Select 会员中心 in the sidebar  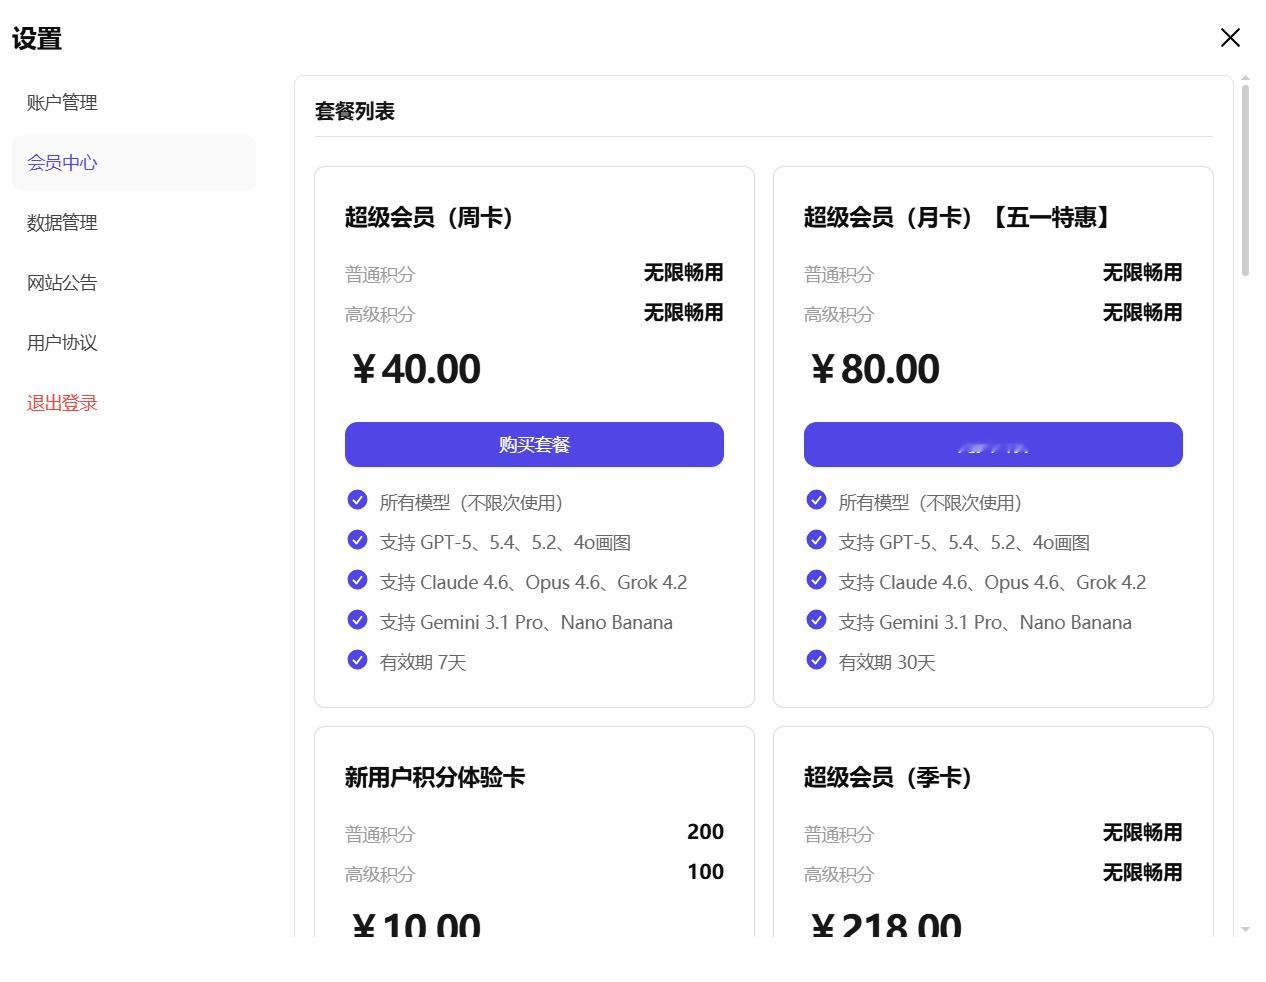coord(62,163)
